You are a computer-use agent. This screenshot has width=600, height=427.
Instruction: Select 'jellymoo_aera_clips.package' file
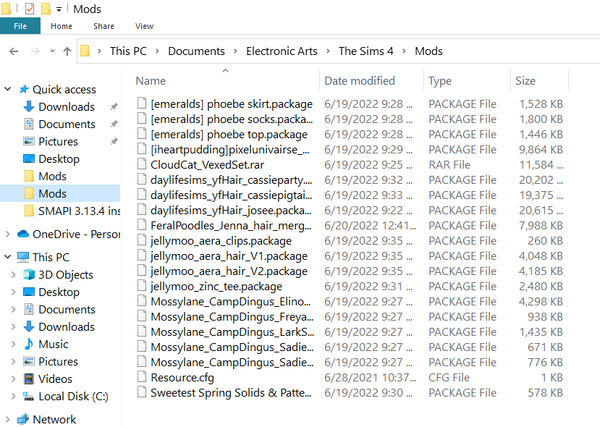tap(221, 241)
